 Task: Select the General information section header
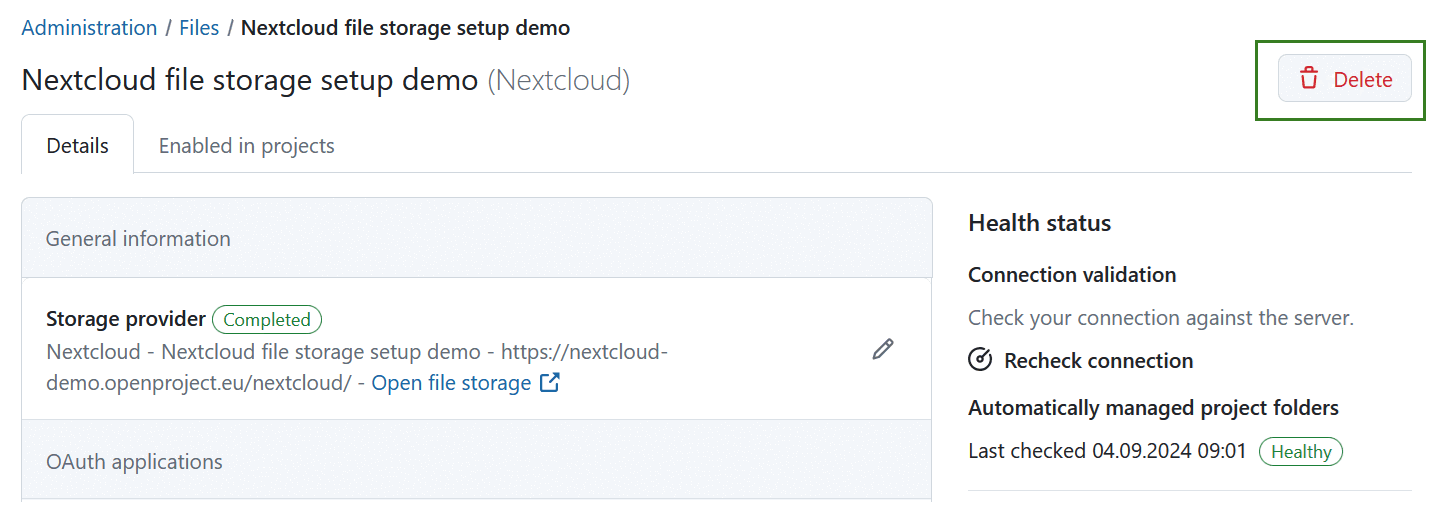(138, 239)
